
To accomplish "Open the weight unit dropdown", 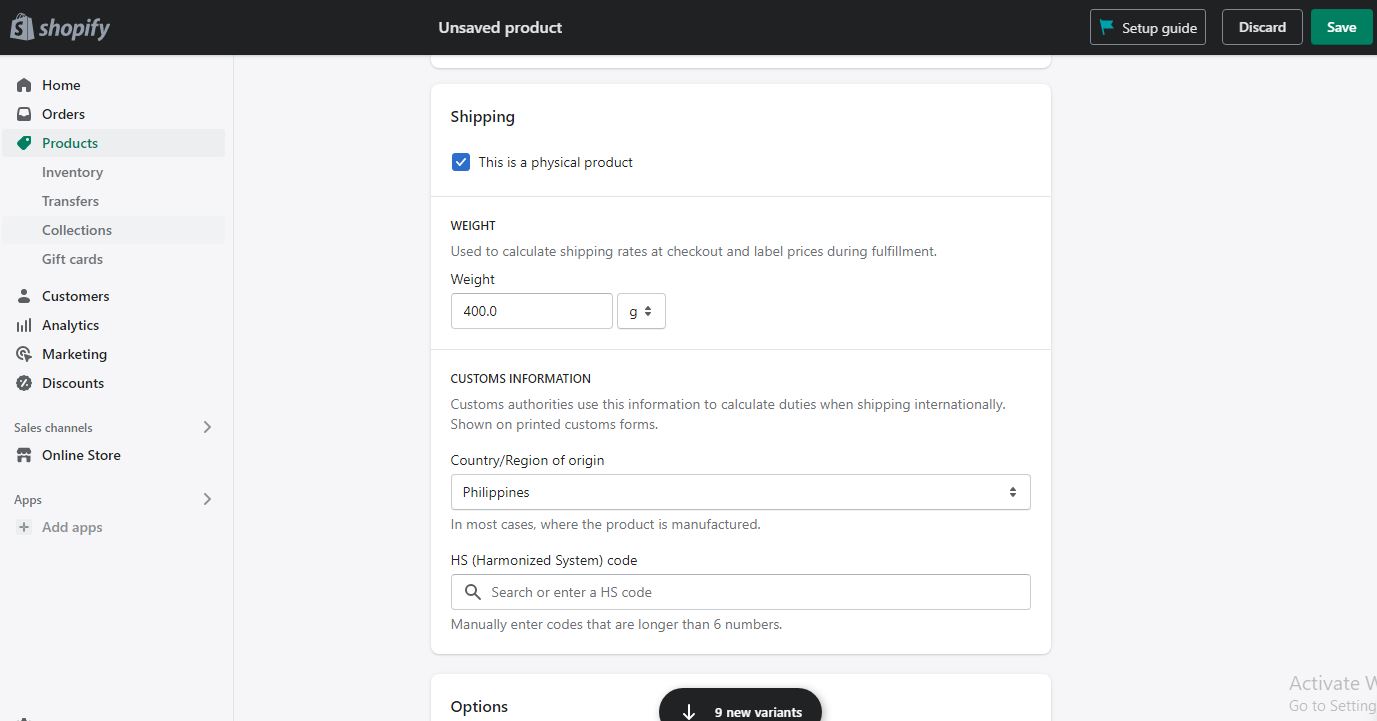I will [641, 311].
